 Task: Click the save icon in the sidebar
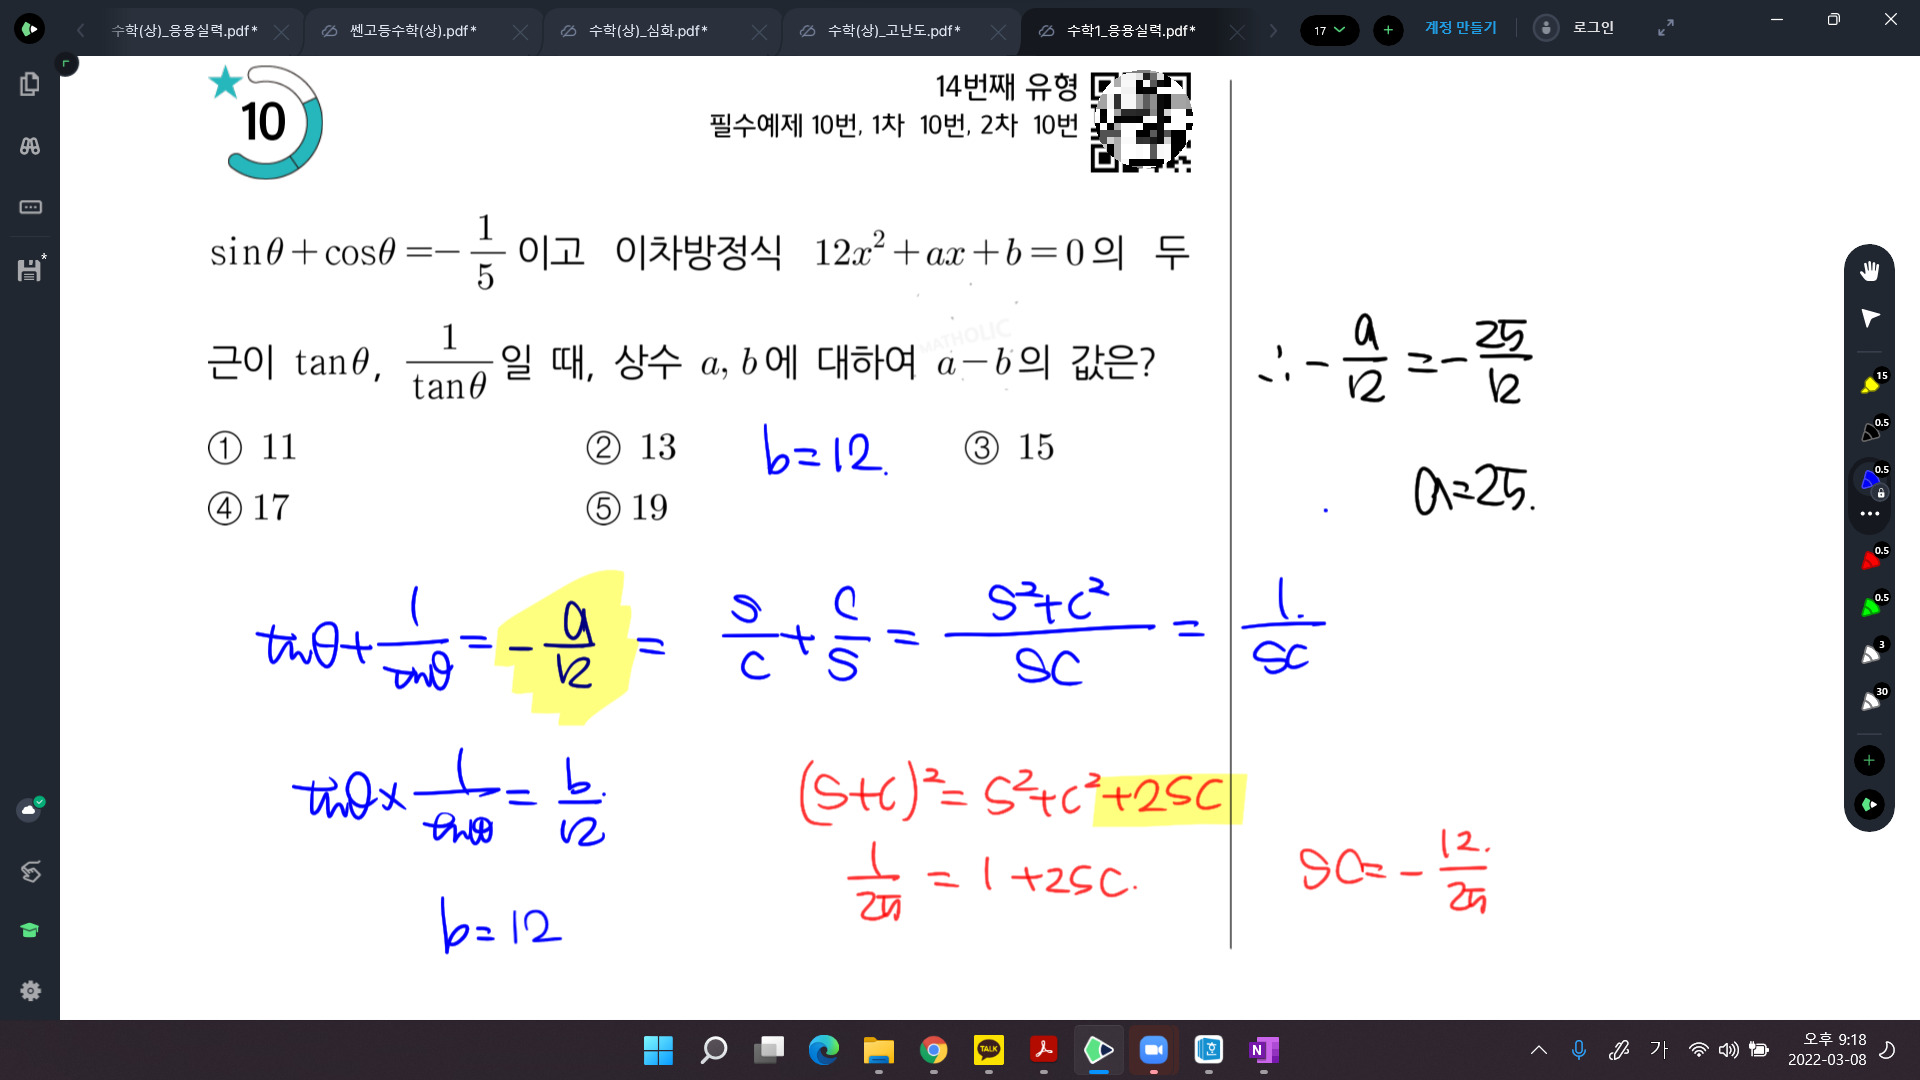[30, 270]
